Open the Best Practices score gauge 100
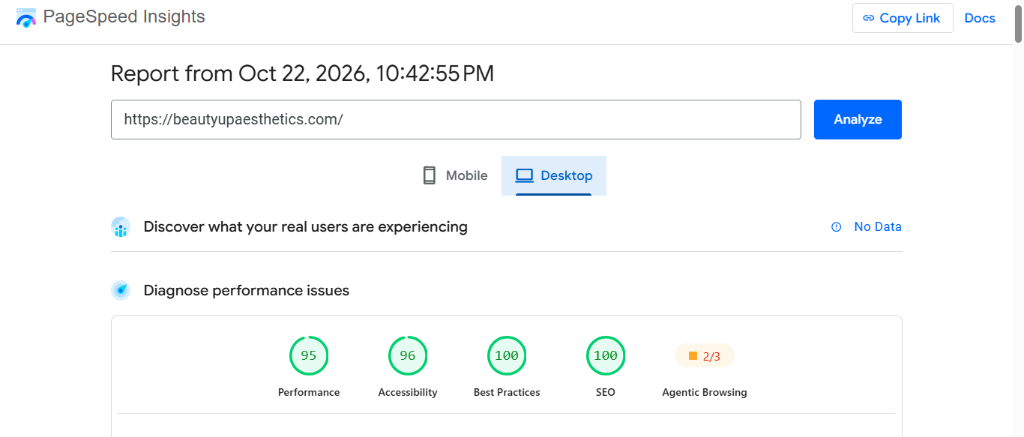The height and width of the screenshot is (437, 1024). pos(507,356)
